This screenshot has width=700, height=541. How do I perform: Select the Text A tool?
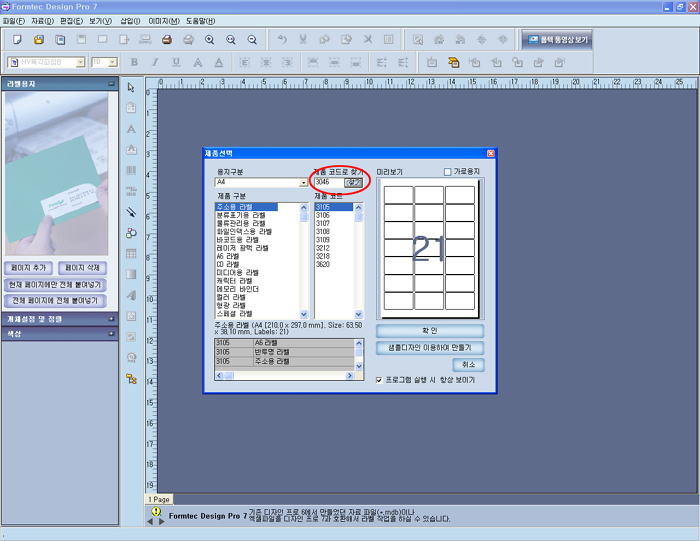[x=131, y=129]
